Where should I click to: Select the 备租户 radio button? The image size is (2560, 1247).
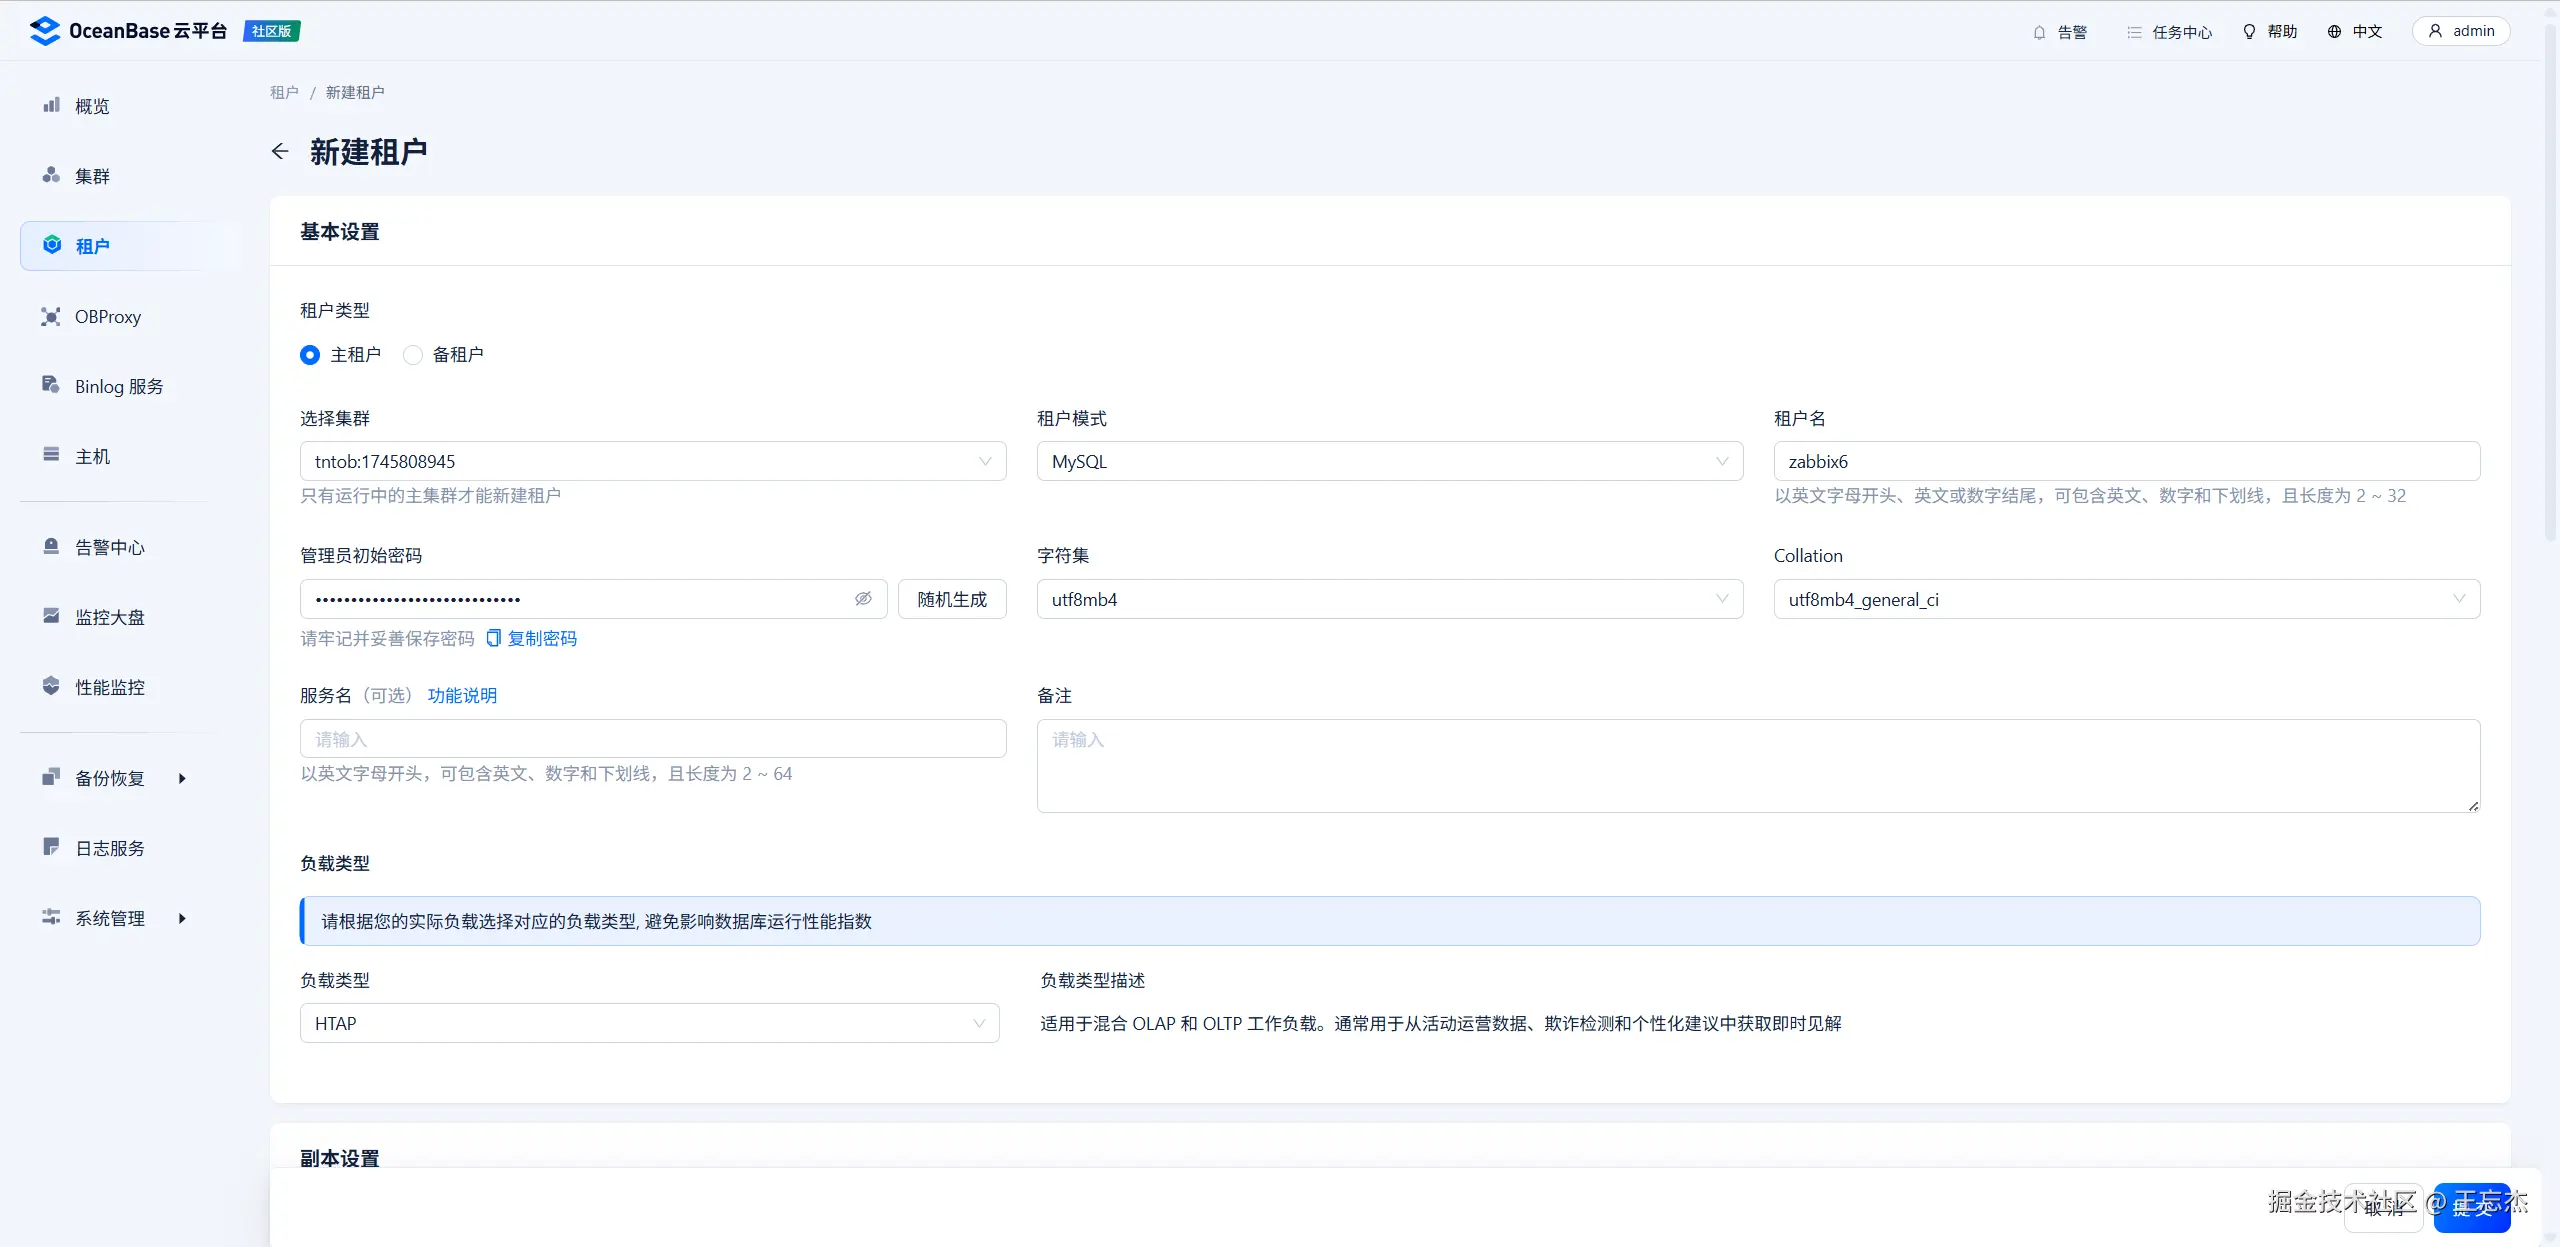click(413, 355)
